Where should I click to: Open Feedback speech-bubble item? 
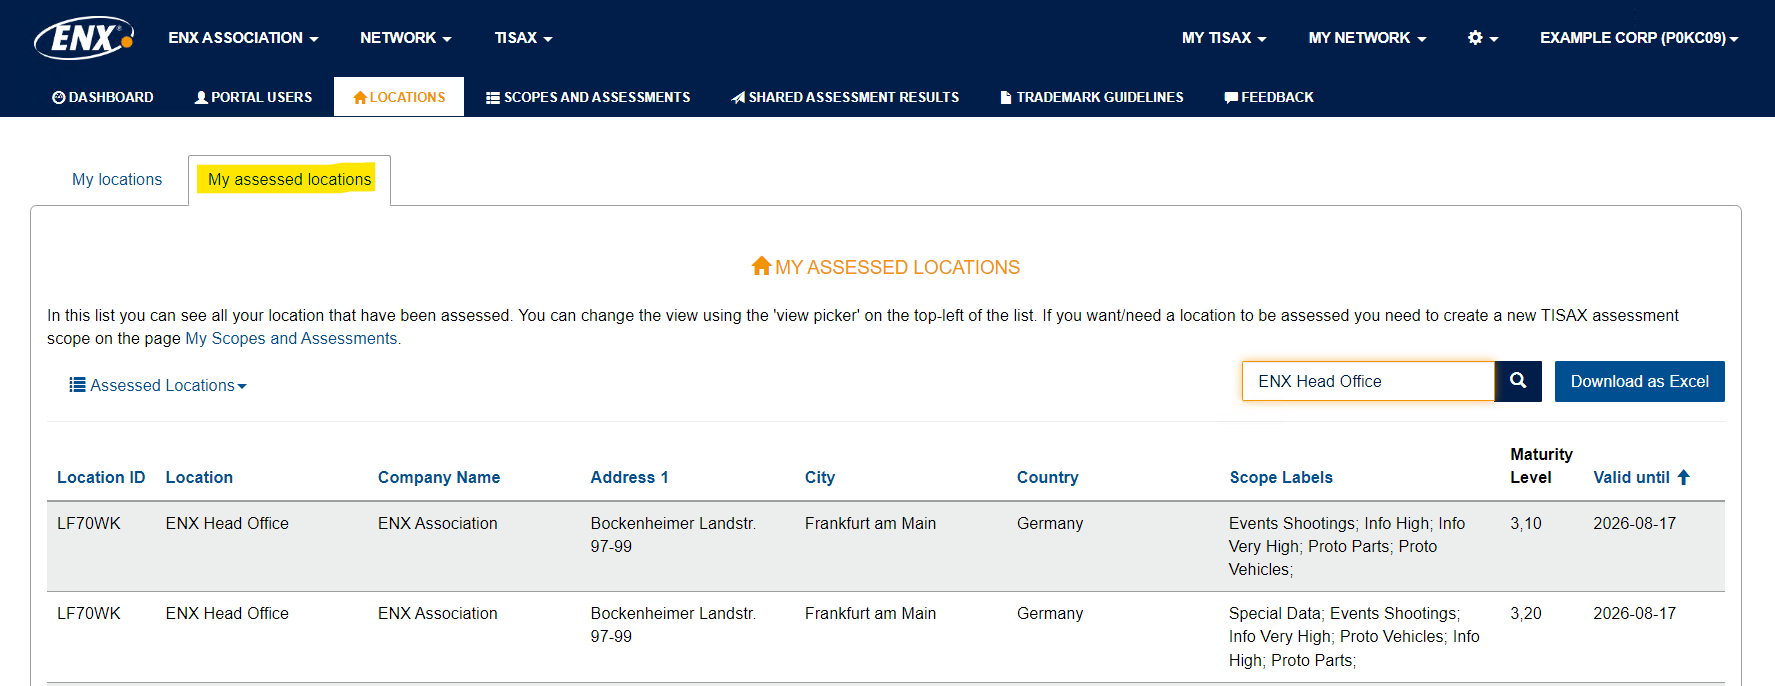[1269, 97]
